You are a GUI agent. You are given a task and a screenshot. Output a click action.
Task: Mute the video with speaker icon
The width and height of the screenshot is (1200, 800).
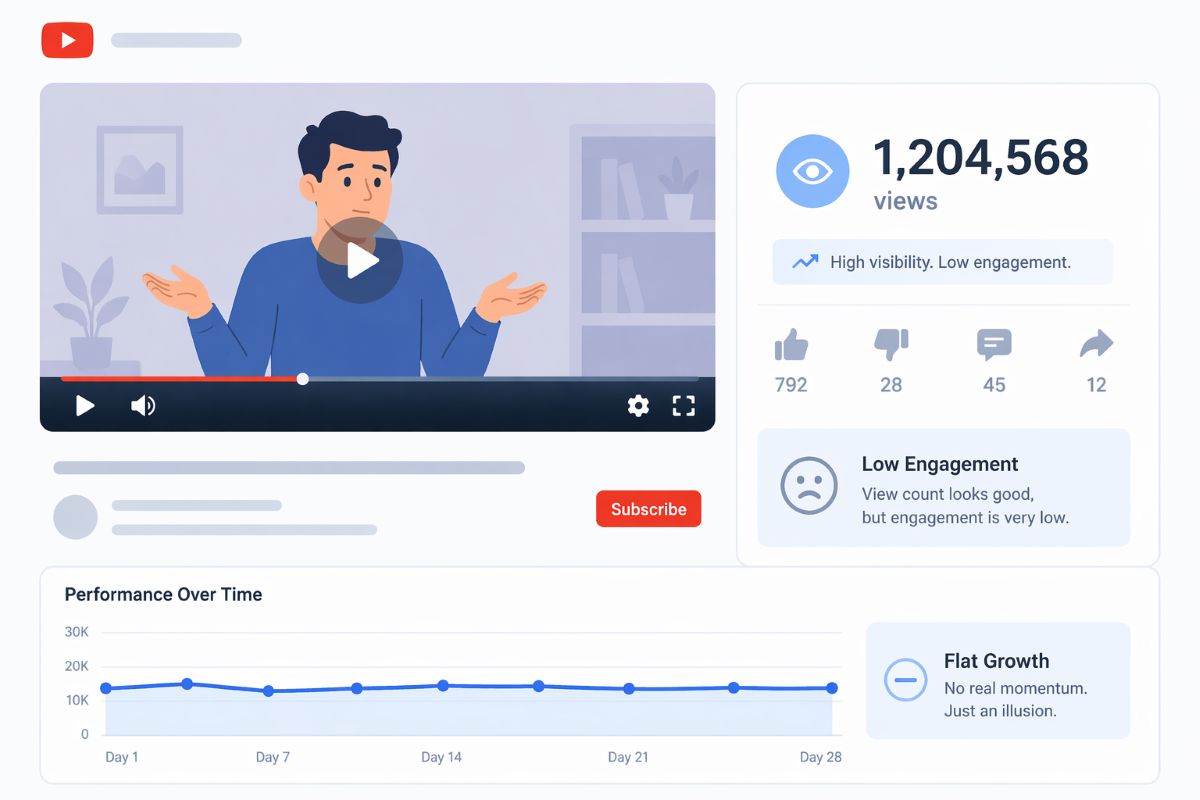point(143,405)
